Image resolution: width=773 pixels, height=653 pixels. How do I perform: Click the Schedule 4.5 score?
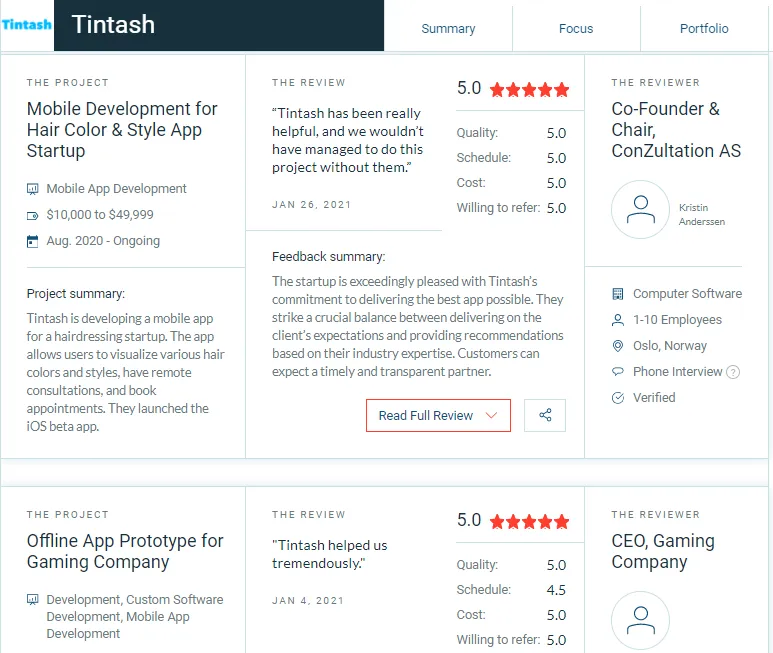coord(556,590)
